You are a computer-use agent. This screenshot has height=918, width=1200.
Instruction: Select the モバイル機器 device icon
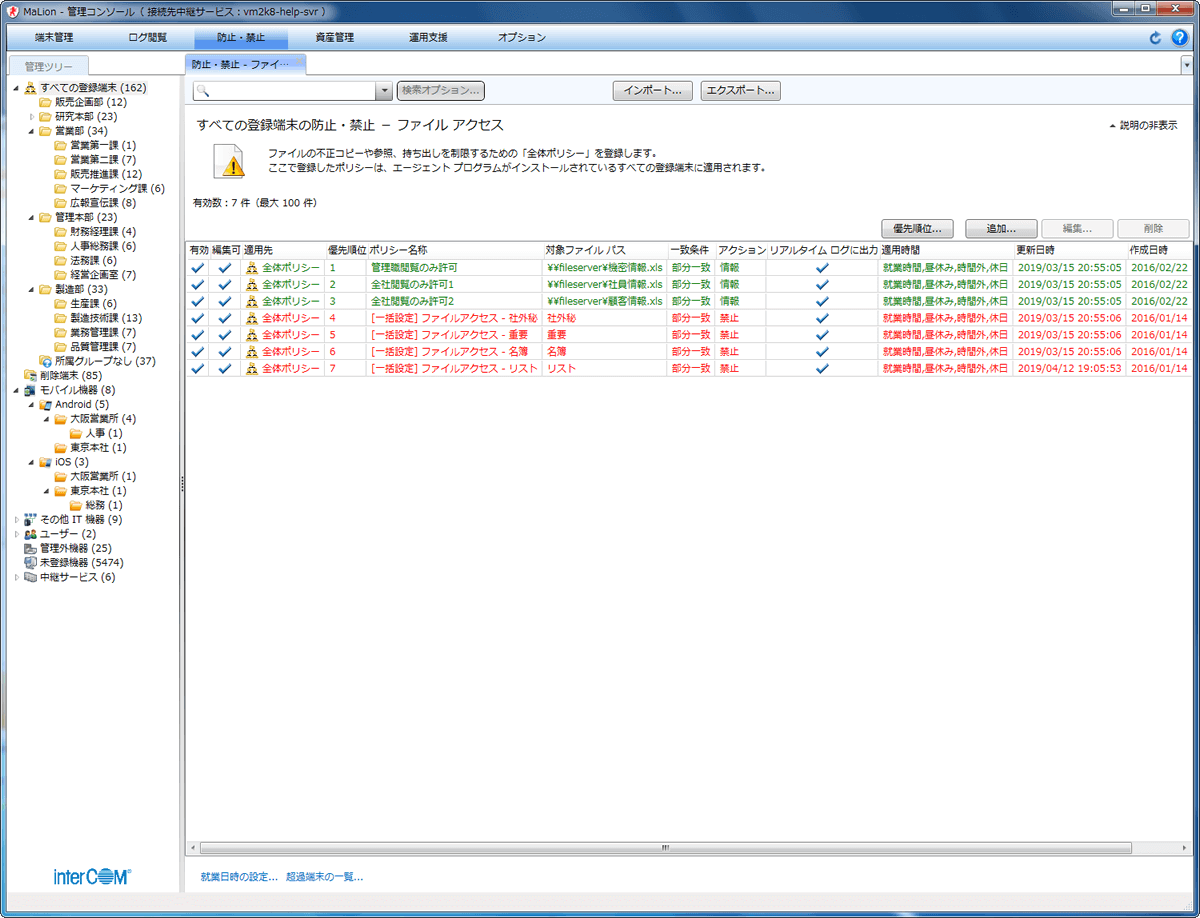30,390
